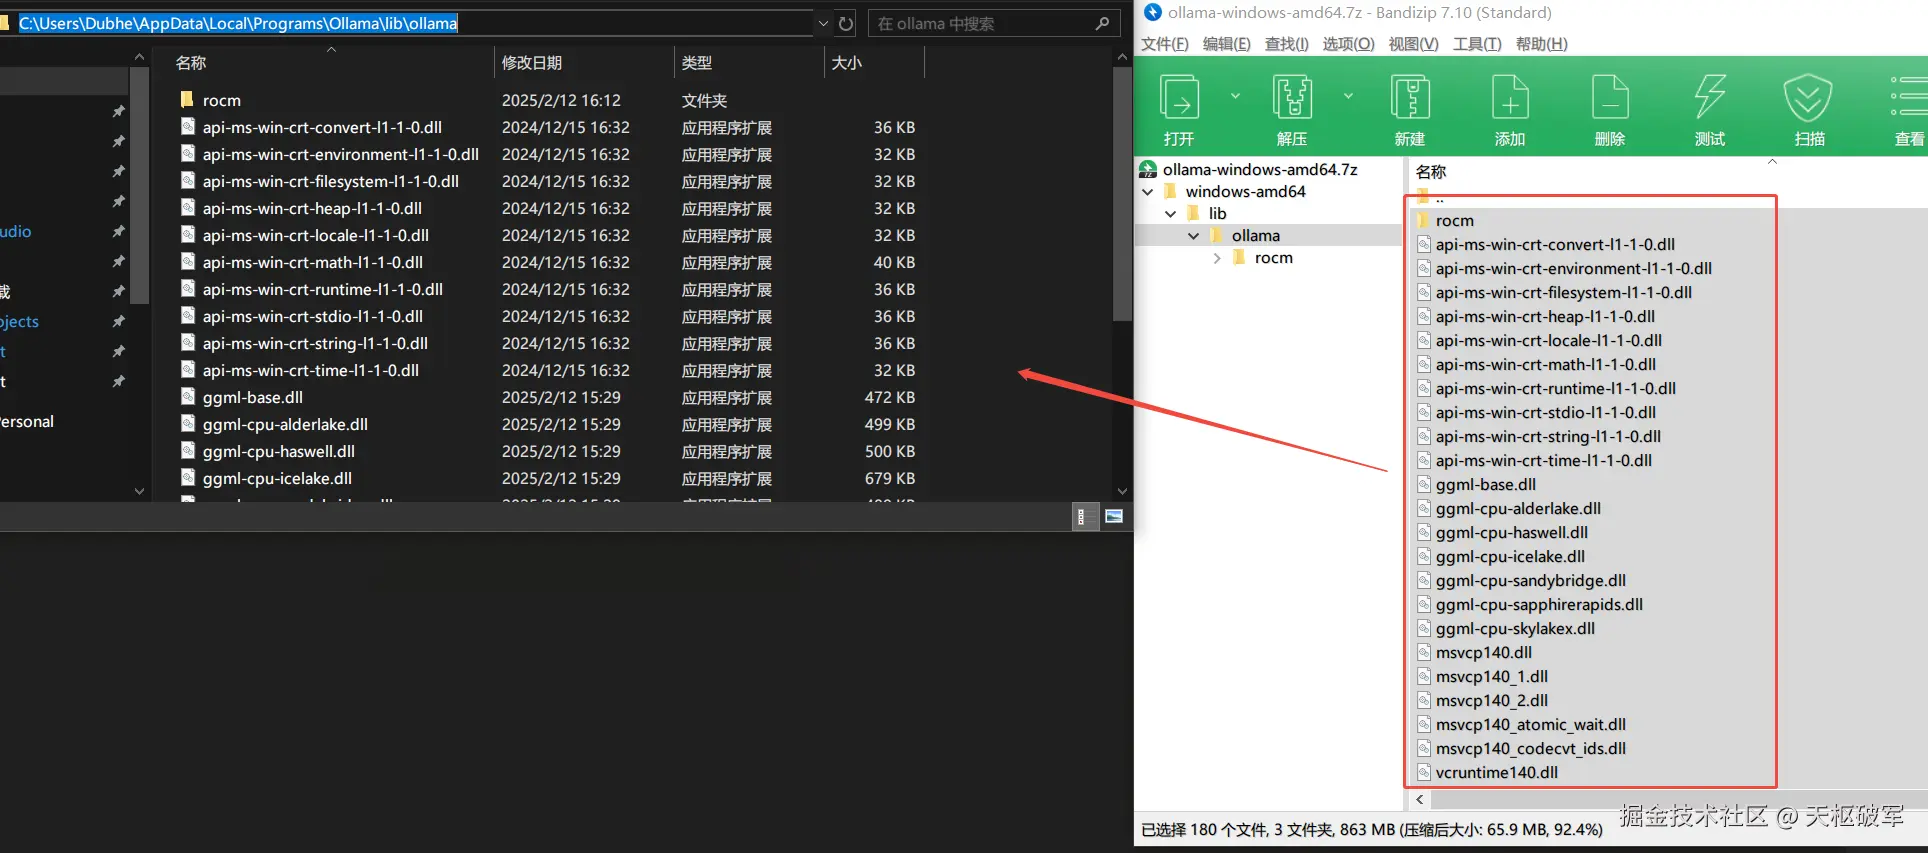Viewport: 1928px width, 853px height.
Task: Select ggml-cpu-haswell.dll in Explorer list
Action: click(278, 451)
